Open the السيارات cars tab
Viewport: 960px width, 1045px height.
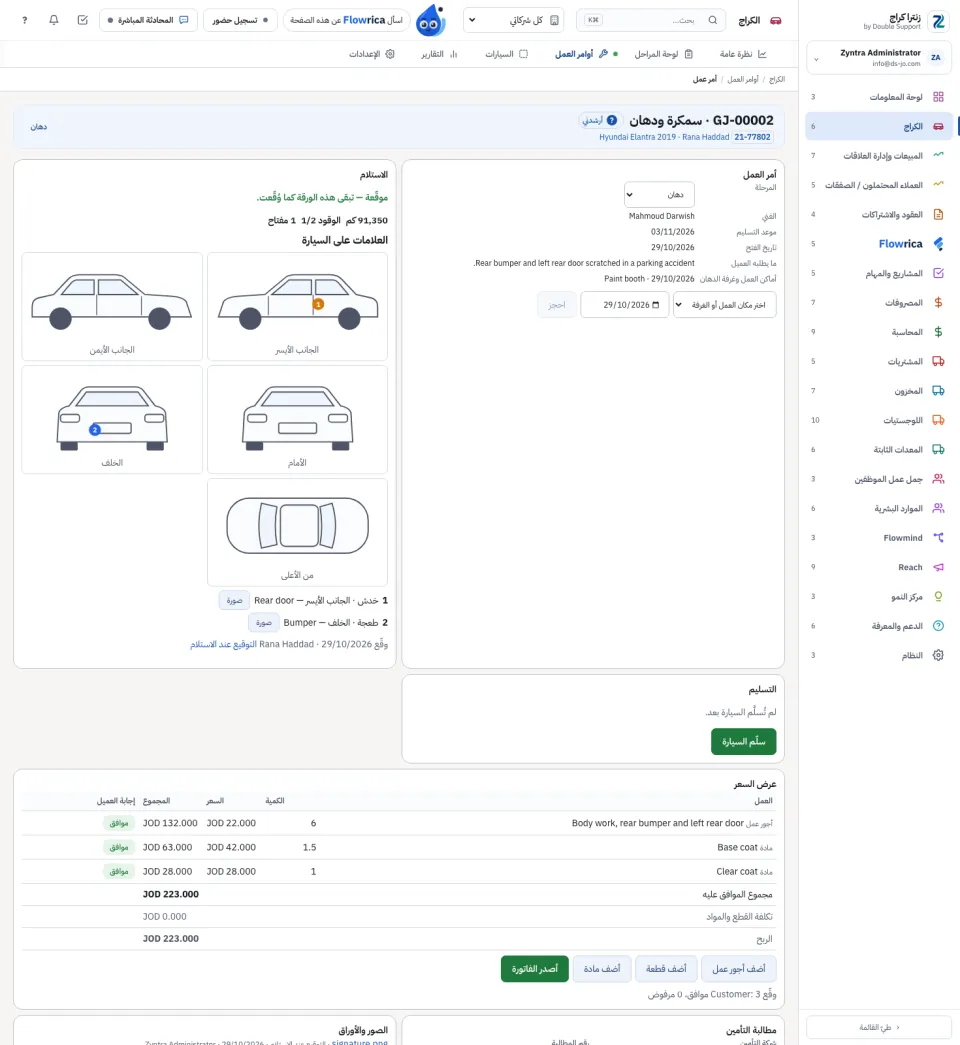[506, 54]
